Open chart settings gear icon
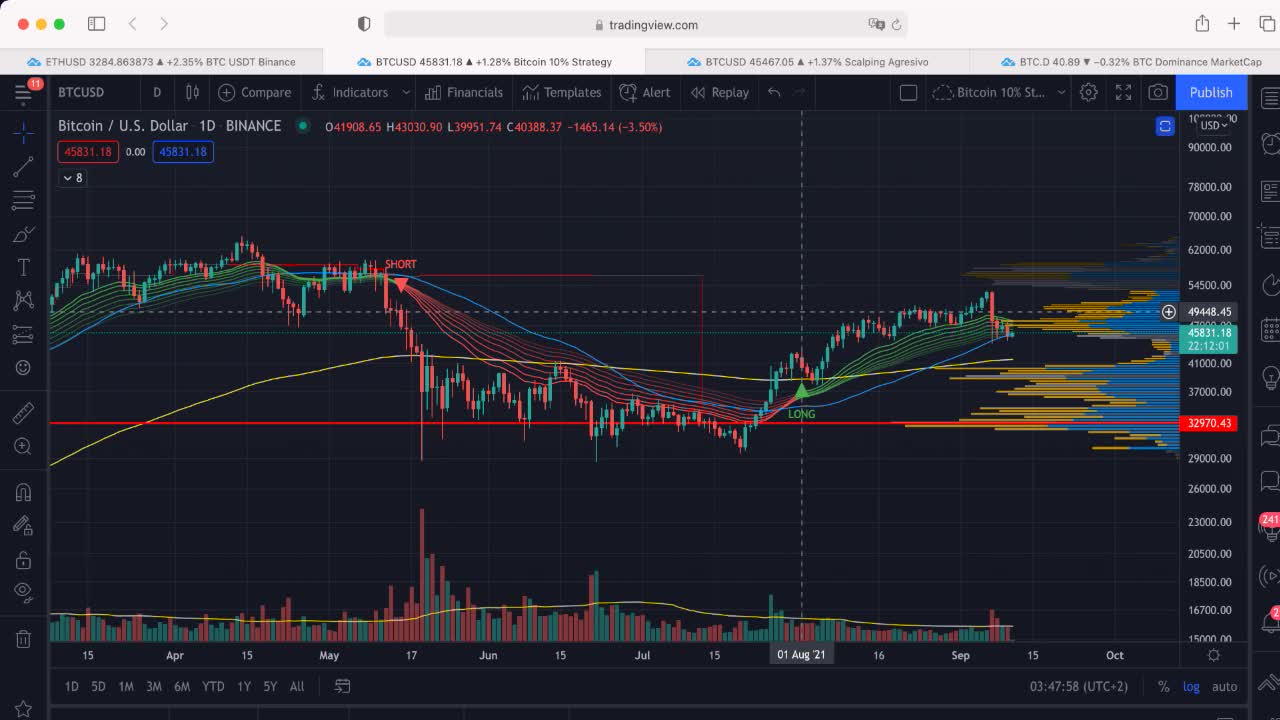 coord(1088,92)
